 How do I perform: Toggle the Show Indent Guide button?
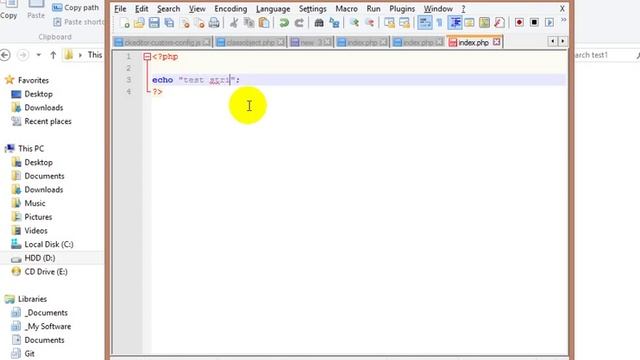point(455,23)
